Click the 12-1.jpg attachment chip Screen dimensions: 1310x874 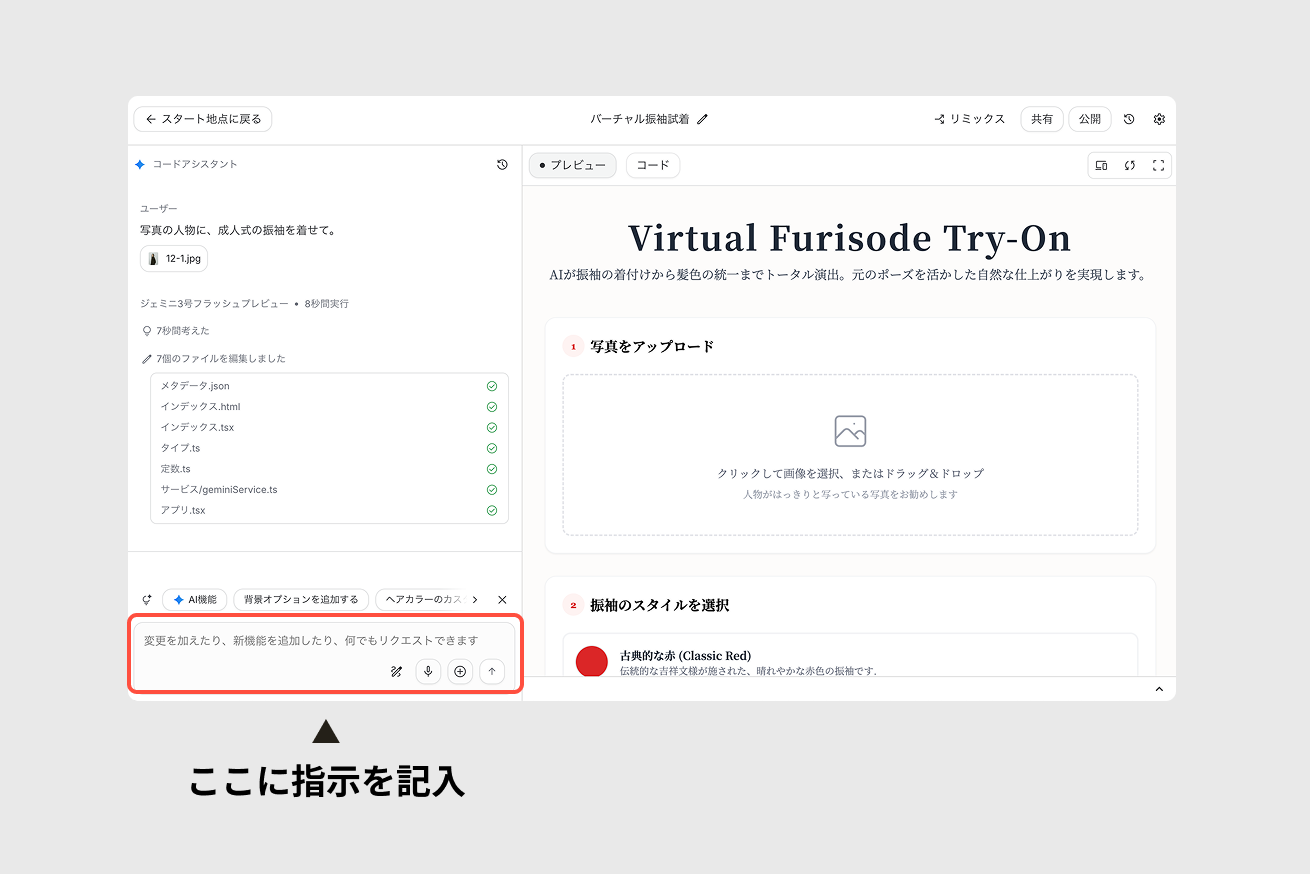click(174, 258)
